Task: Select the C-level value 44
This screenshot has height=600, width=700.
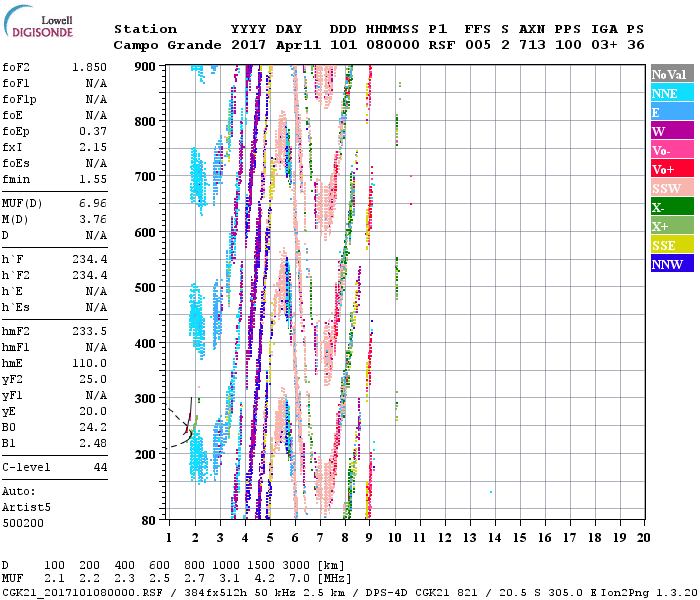Action: (100, 467)
